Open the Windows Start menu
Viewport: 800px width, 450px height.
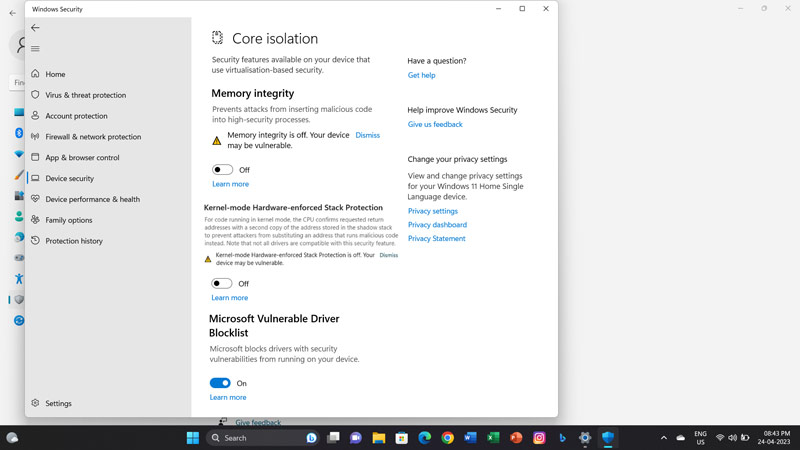pyautogui.click(x=193, y=438)
